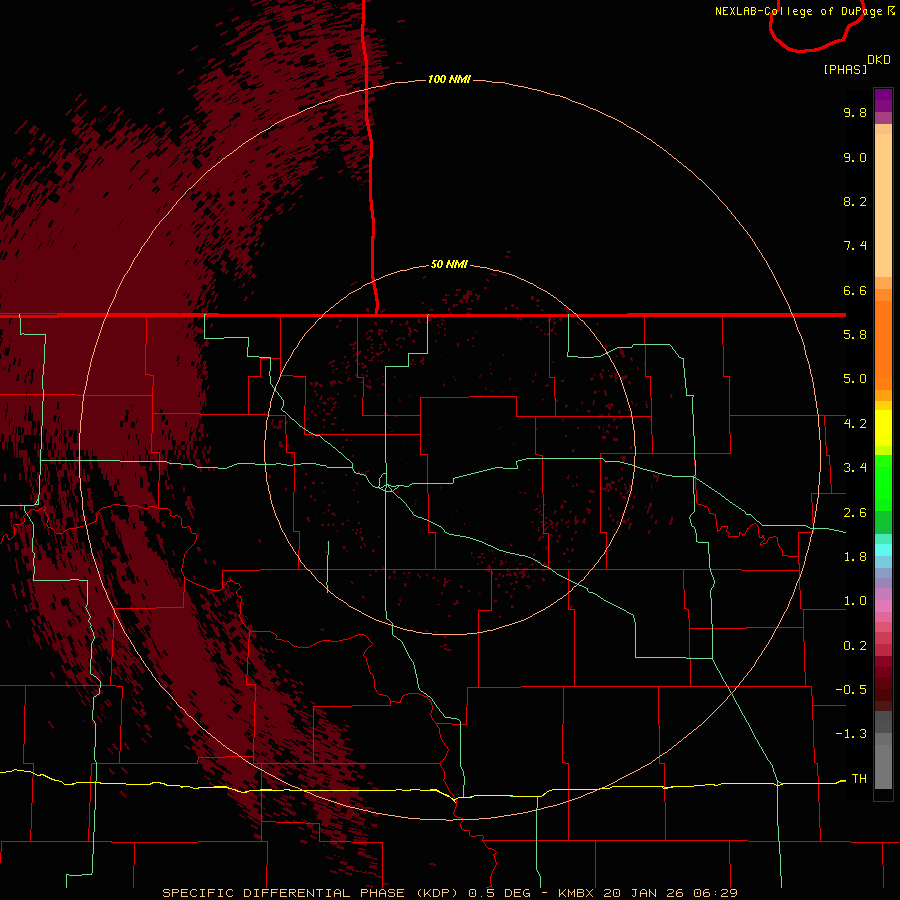
Task: Click the 2.6 legend value
Action: [855, 513]
